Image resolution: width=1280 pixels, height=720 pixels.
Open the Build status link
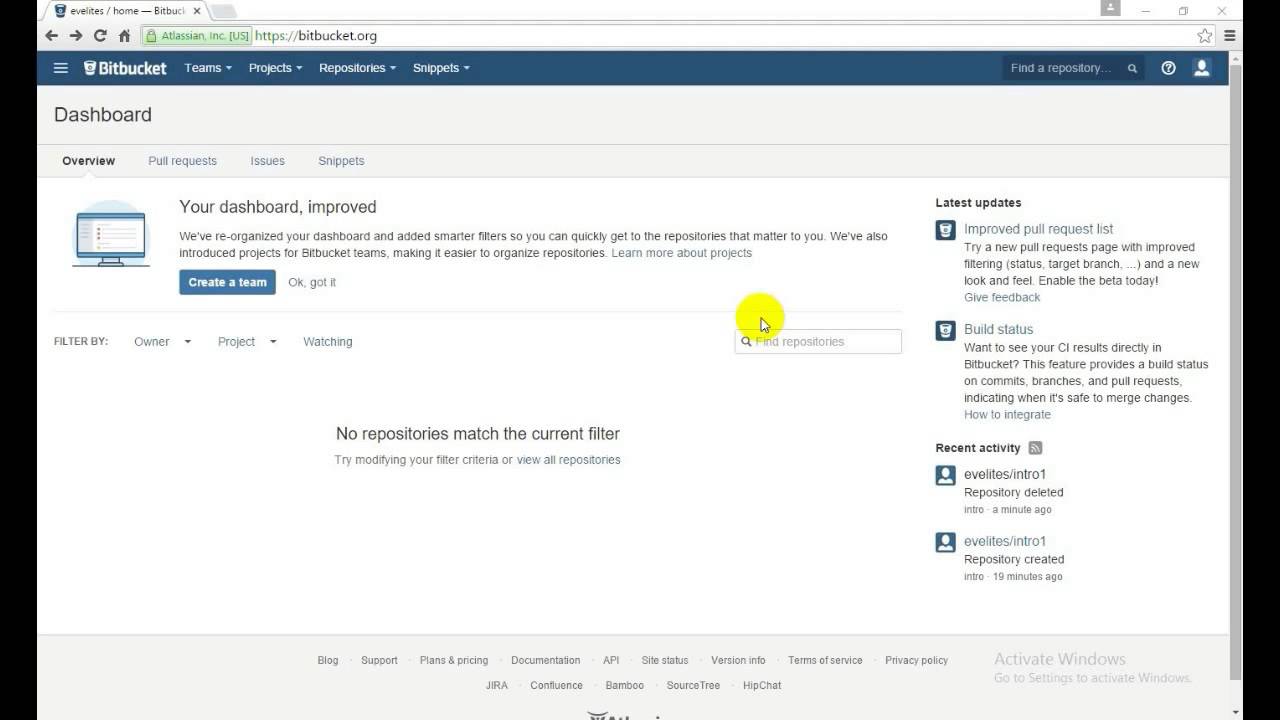coord(998,329)
